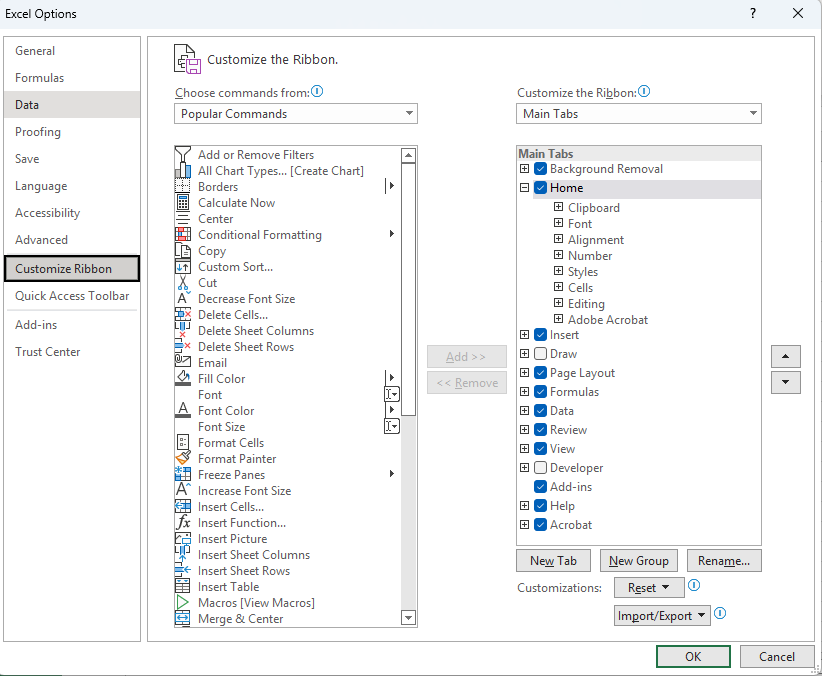Check the Draw tab checkbox
This screenshot has height=676, width=822.
[541, 354]
